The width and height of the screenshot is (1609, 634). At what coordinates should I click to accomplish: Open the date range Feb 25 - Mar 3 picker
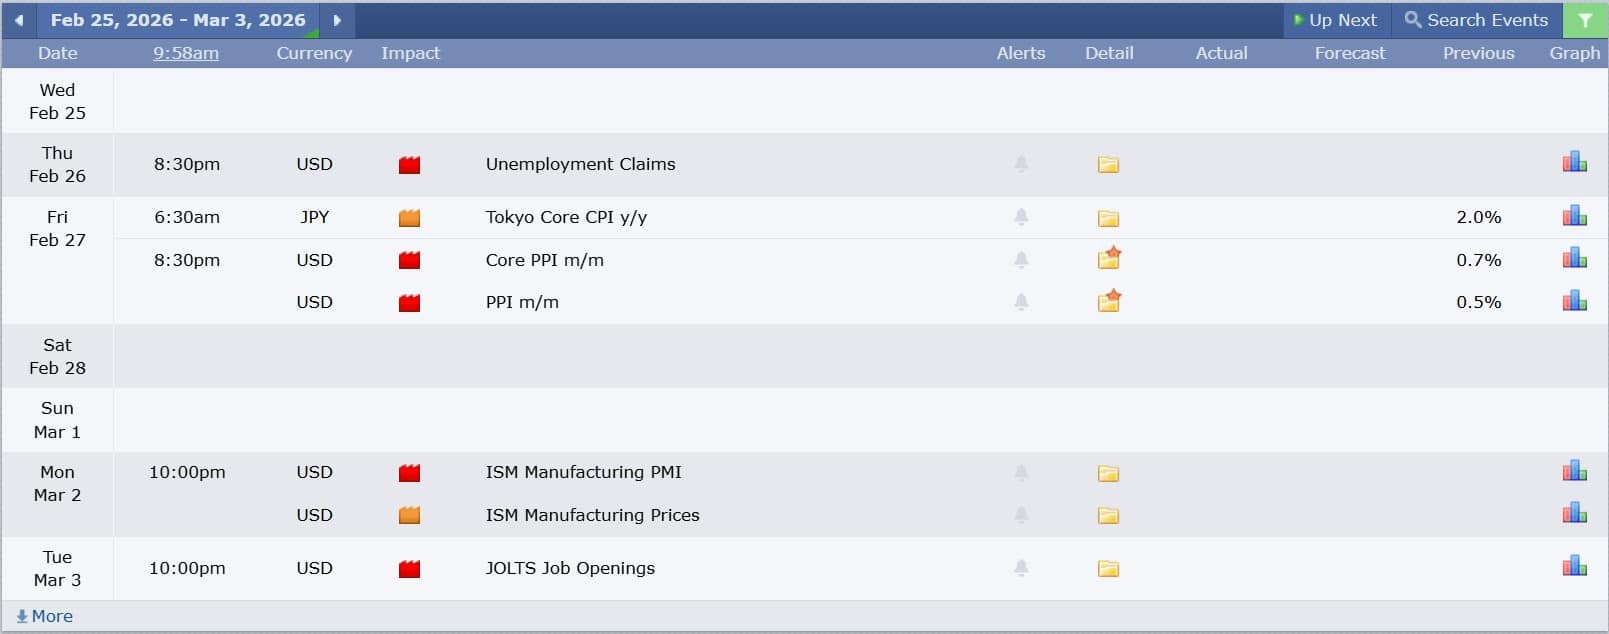pyautogui.click(x=178, y=20)
